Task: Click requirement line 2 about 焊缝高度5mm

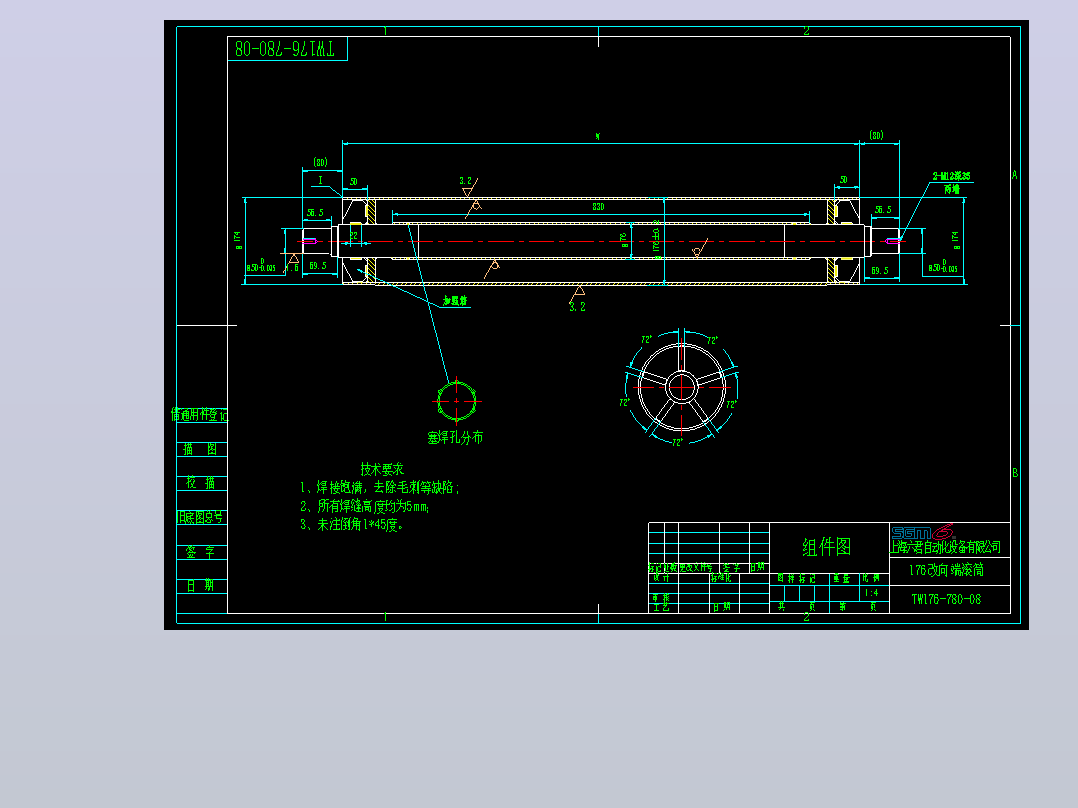Action: [364, 507]
